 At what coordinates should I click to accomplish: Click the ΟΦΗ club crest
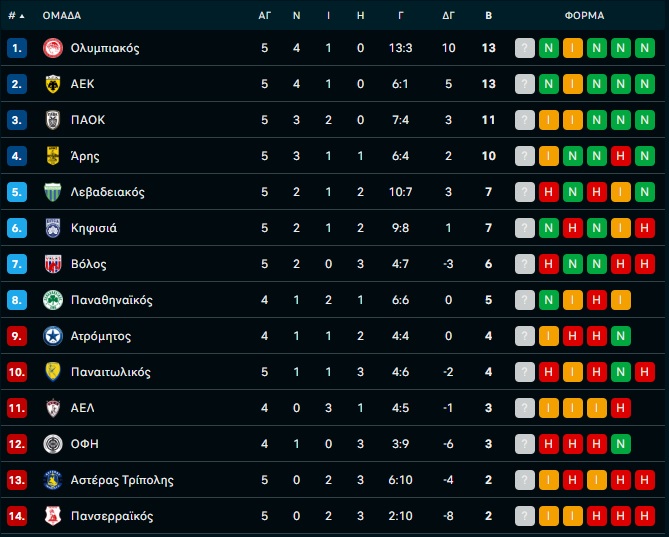click(53, 444)
